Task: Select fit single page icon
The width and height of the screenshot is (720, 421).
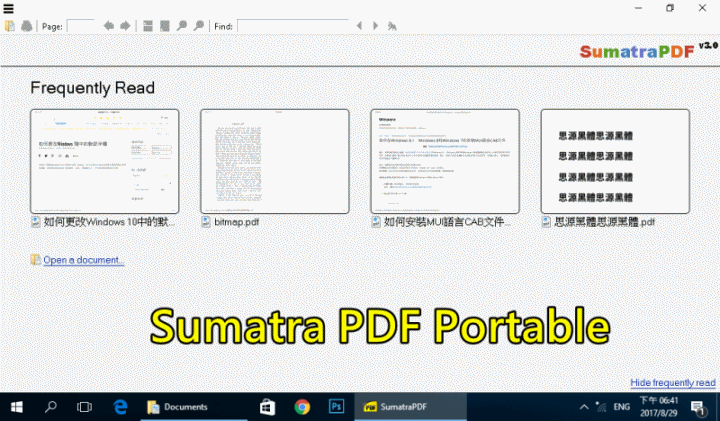Action: point(164,26)
